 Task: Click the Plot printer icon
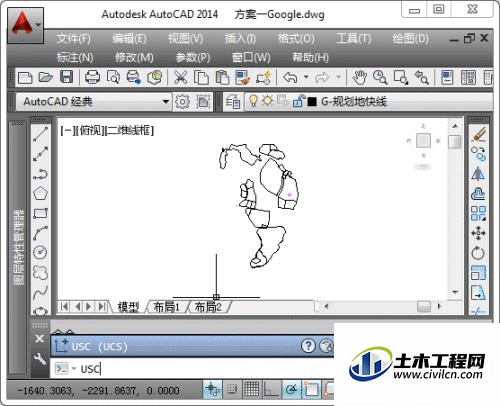tap(92, 78)
